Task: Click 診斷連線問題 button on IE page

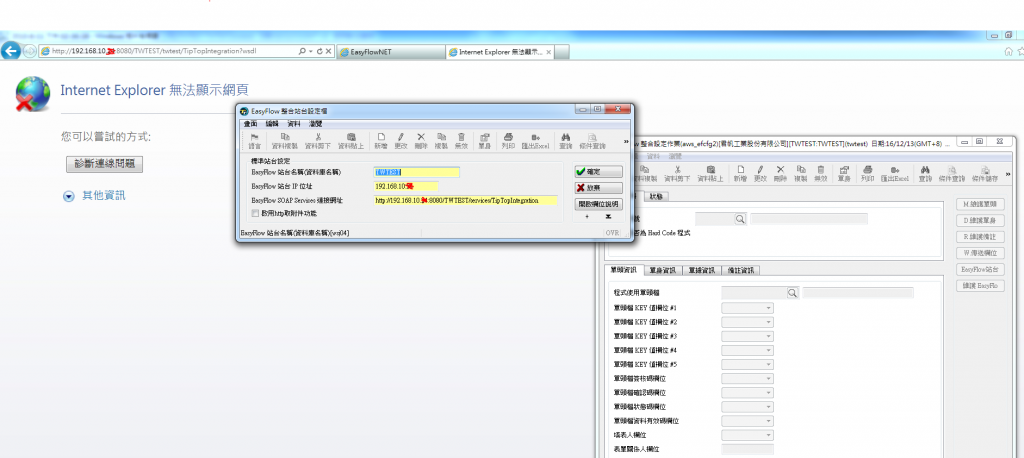Action: click(x=104, y=164)
